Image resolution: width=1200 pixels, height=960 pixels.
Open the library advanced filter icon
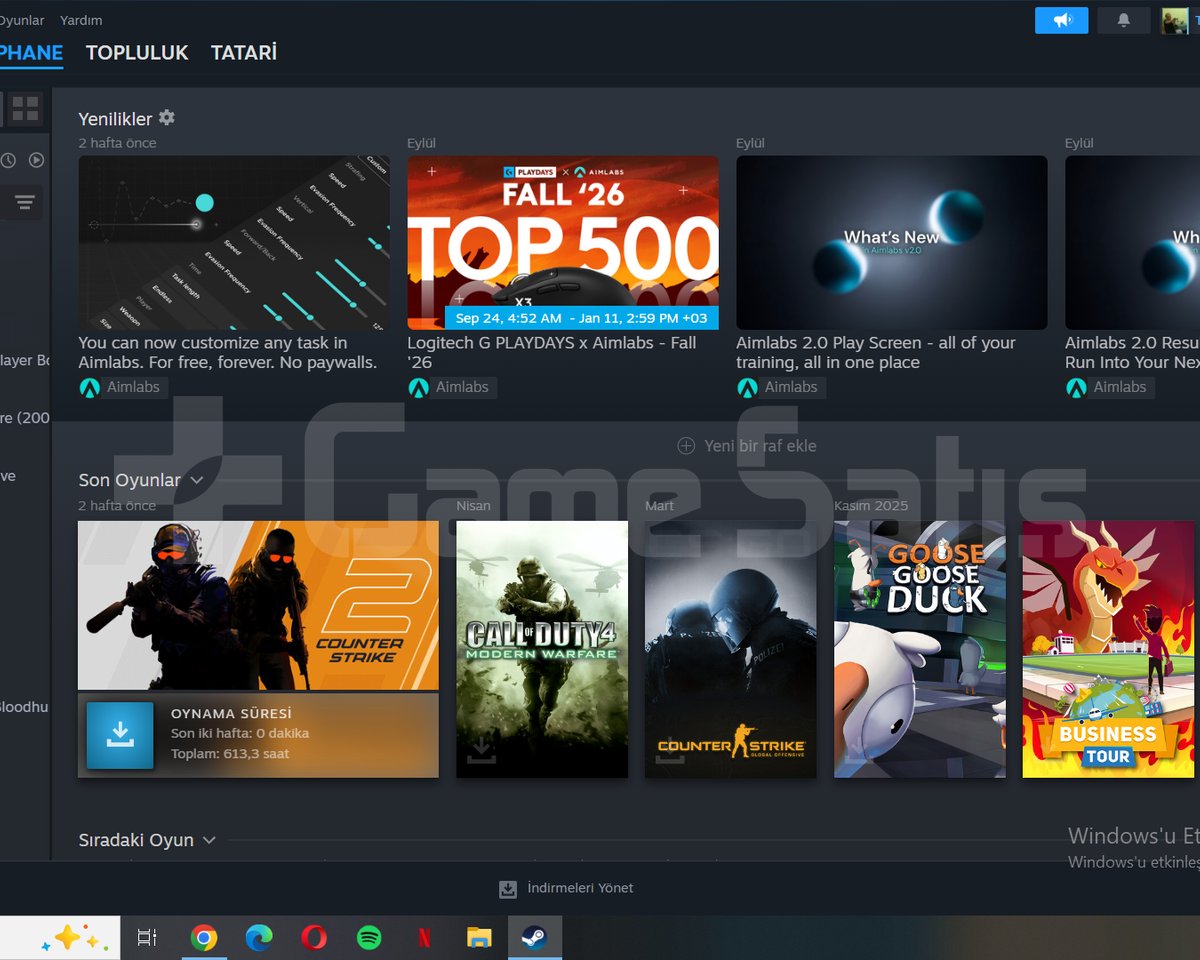25,203
